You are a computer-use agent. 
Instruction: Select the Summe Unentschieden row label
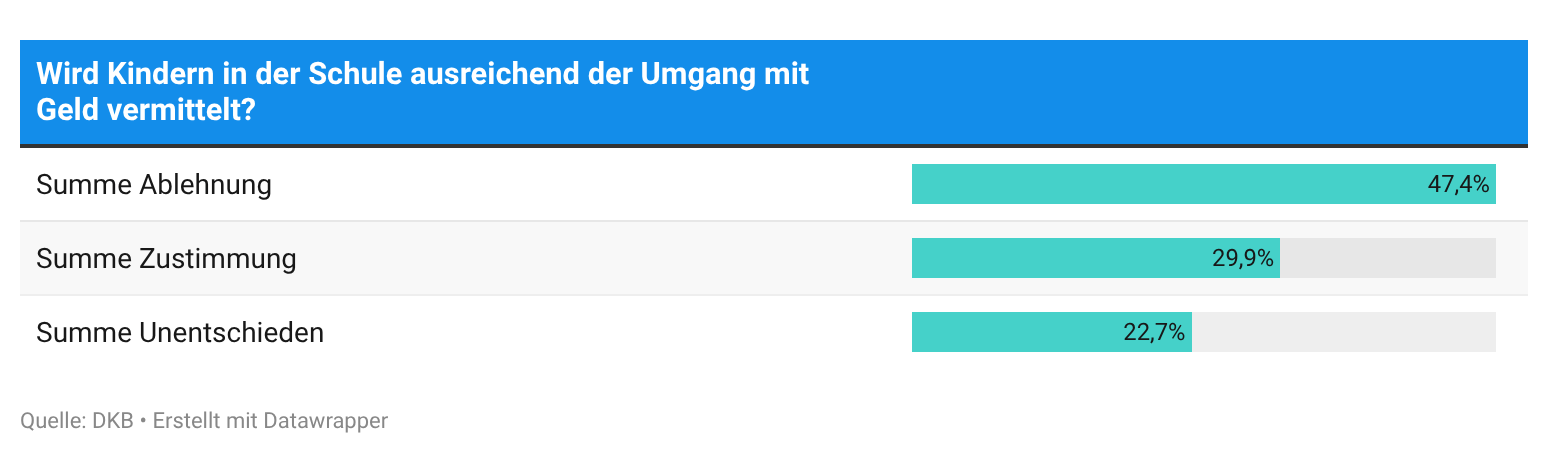tap(180, 333)
